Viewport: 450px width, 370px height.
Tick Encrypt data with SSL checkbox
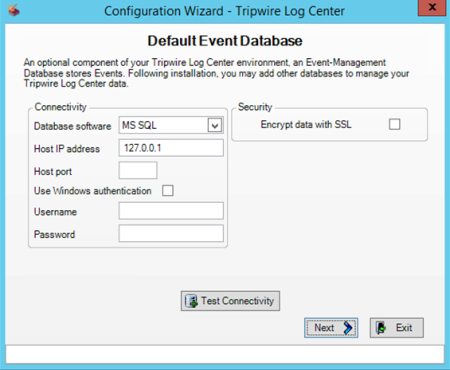[394, 124]
